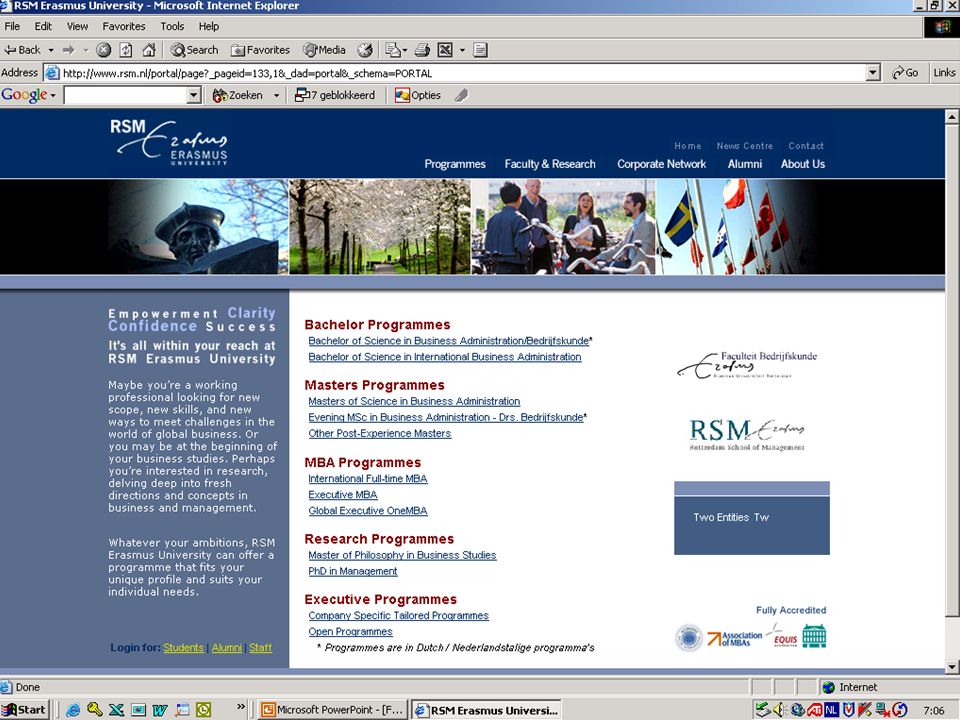The width and height of the screenshot is (960, 720).
Task: Go to browser Home icon
Action: tap(149, 50)
